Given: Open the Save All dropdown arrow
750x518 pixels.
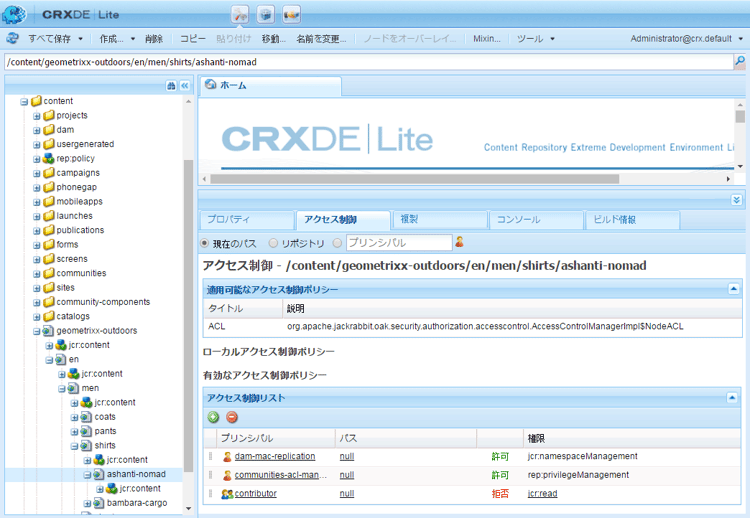Looking at the screenshot, I should pos(80,39).
